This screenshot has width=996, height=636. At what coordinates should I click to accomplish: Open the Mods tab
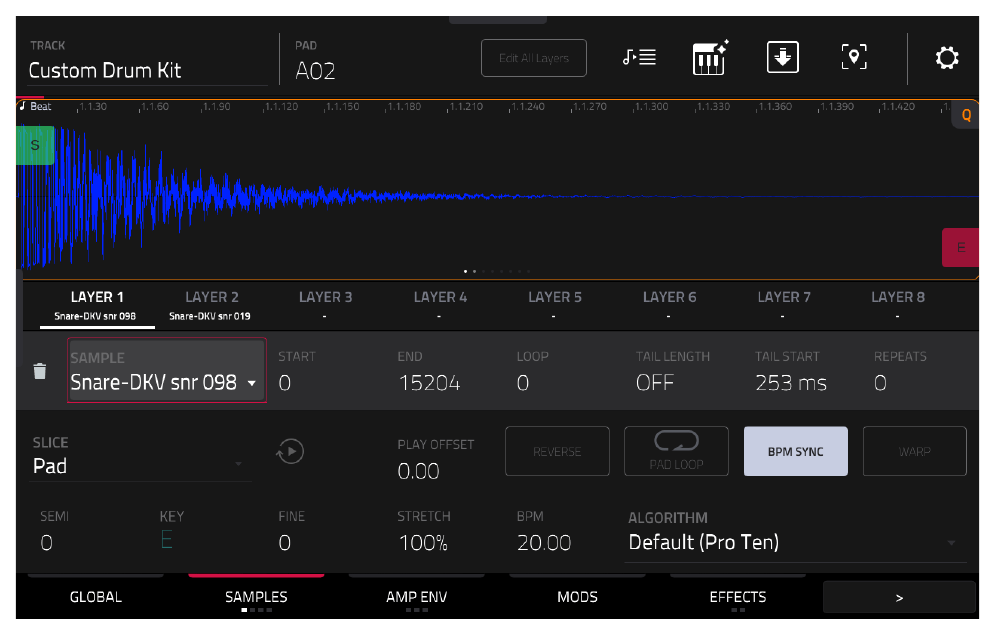[577, 597]
